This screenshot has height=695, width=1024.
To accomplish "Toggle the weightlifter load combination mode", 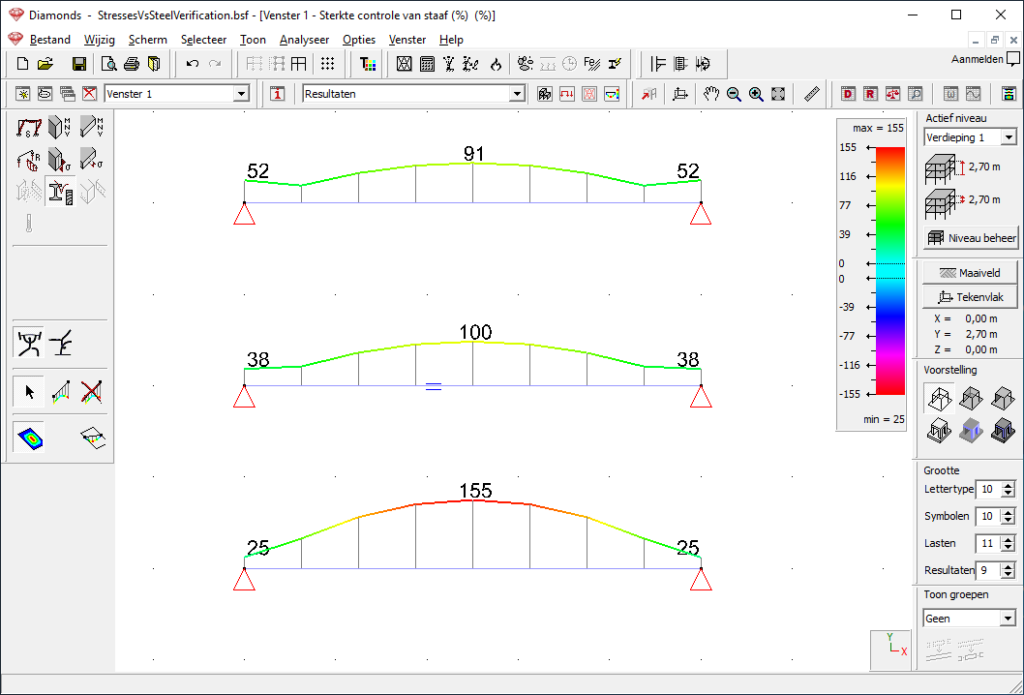I will [29, 343].
